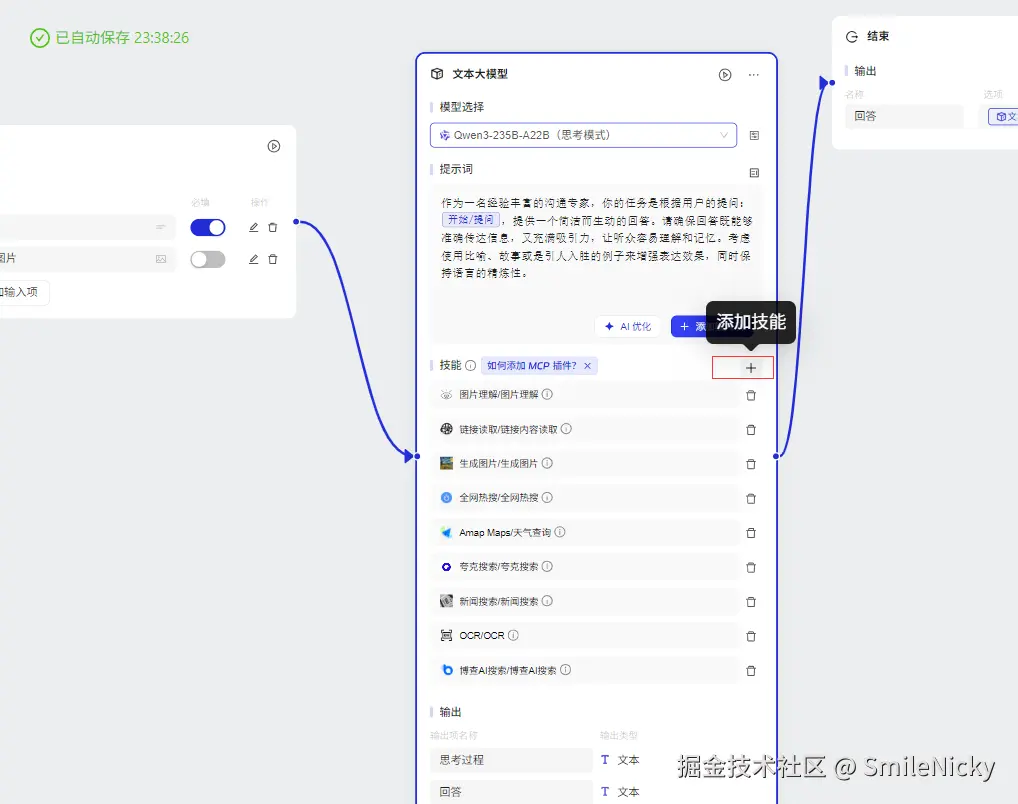Screen dimensions: 1018x804
Task: Expand the 提示词 editor with the expand icon
Action: (x=753, y=170)
